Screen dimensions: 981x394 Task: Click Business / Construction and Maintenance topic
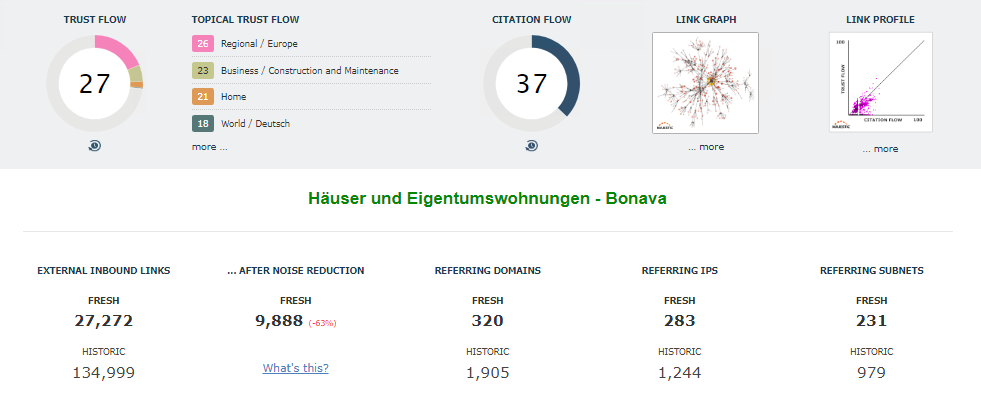(x=310, y=71)
